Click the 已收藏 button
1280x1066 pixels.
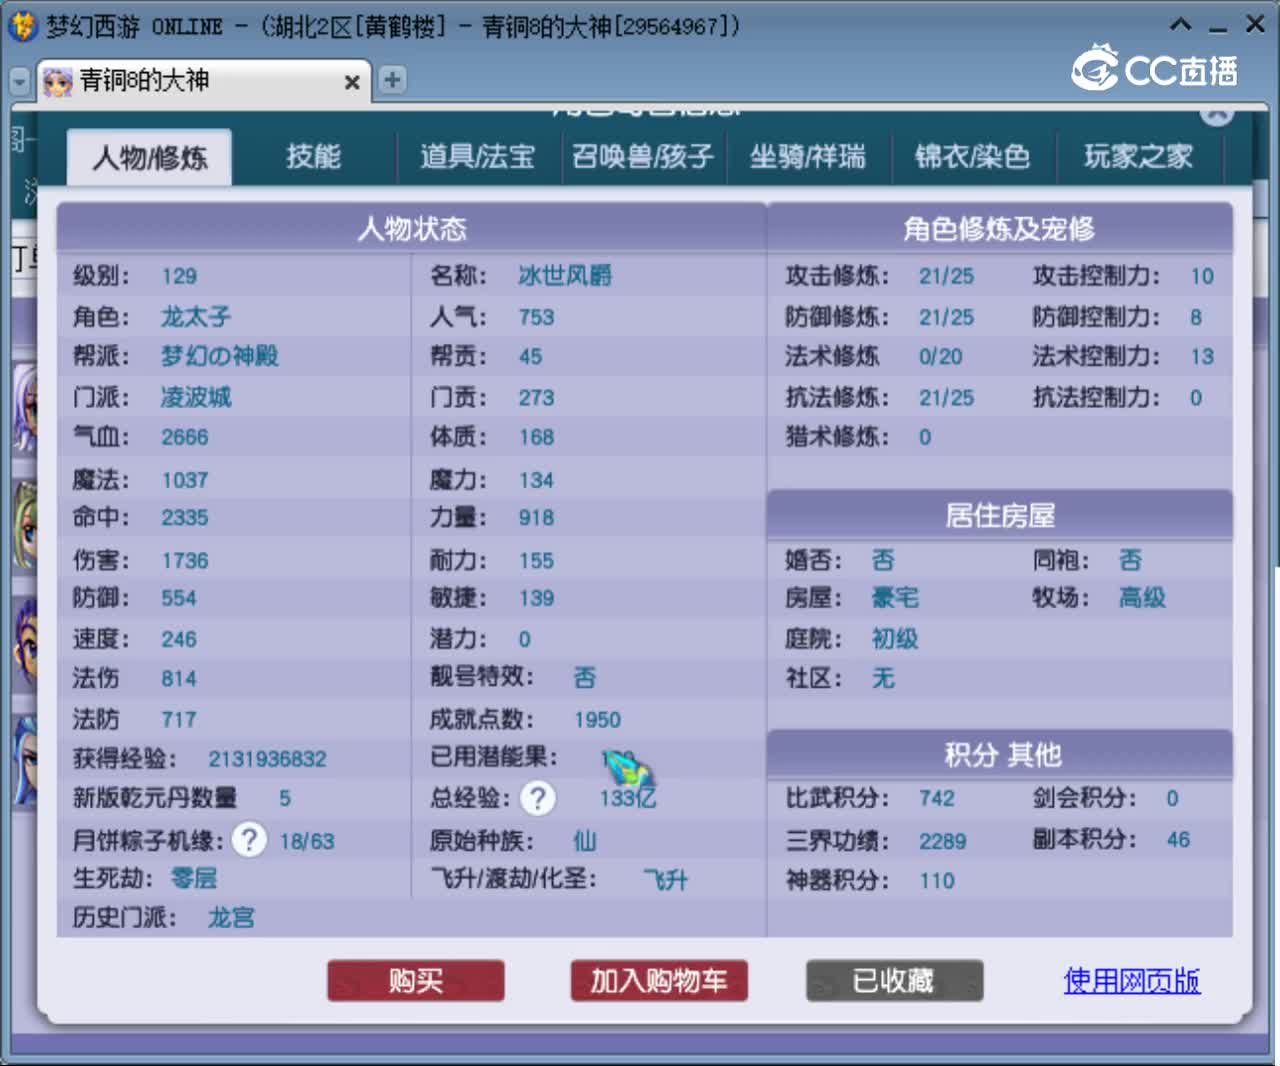pyautogui.click(x=894, y=981)
